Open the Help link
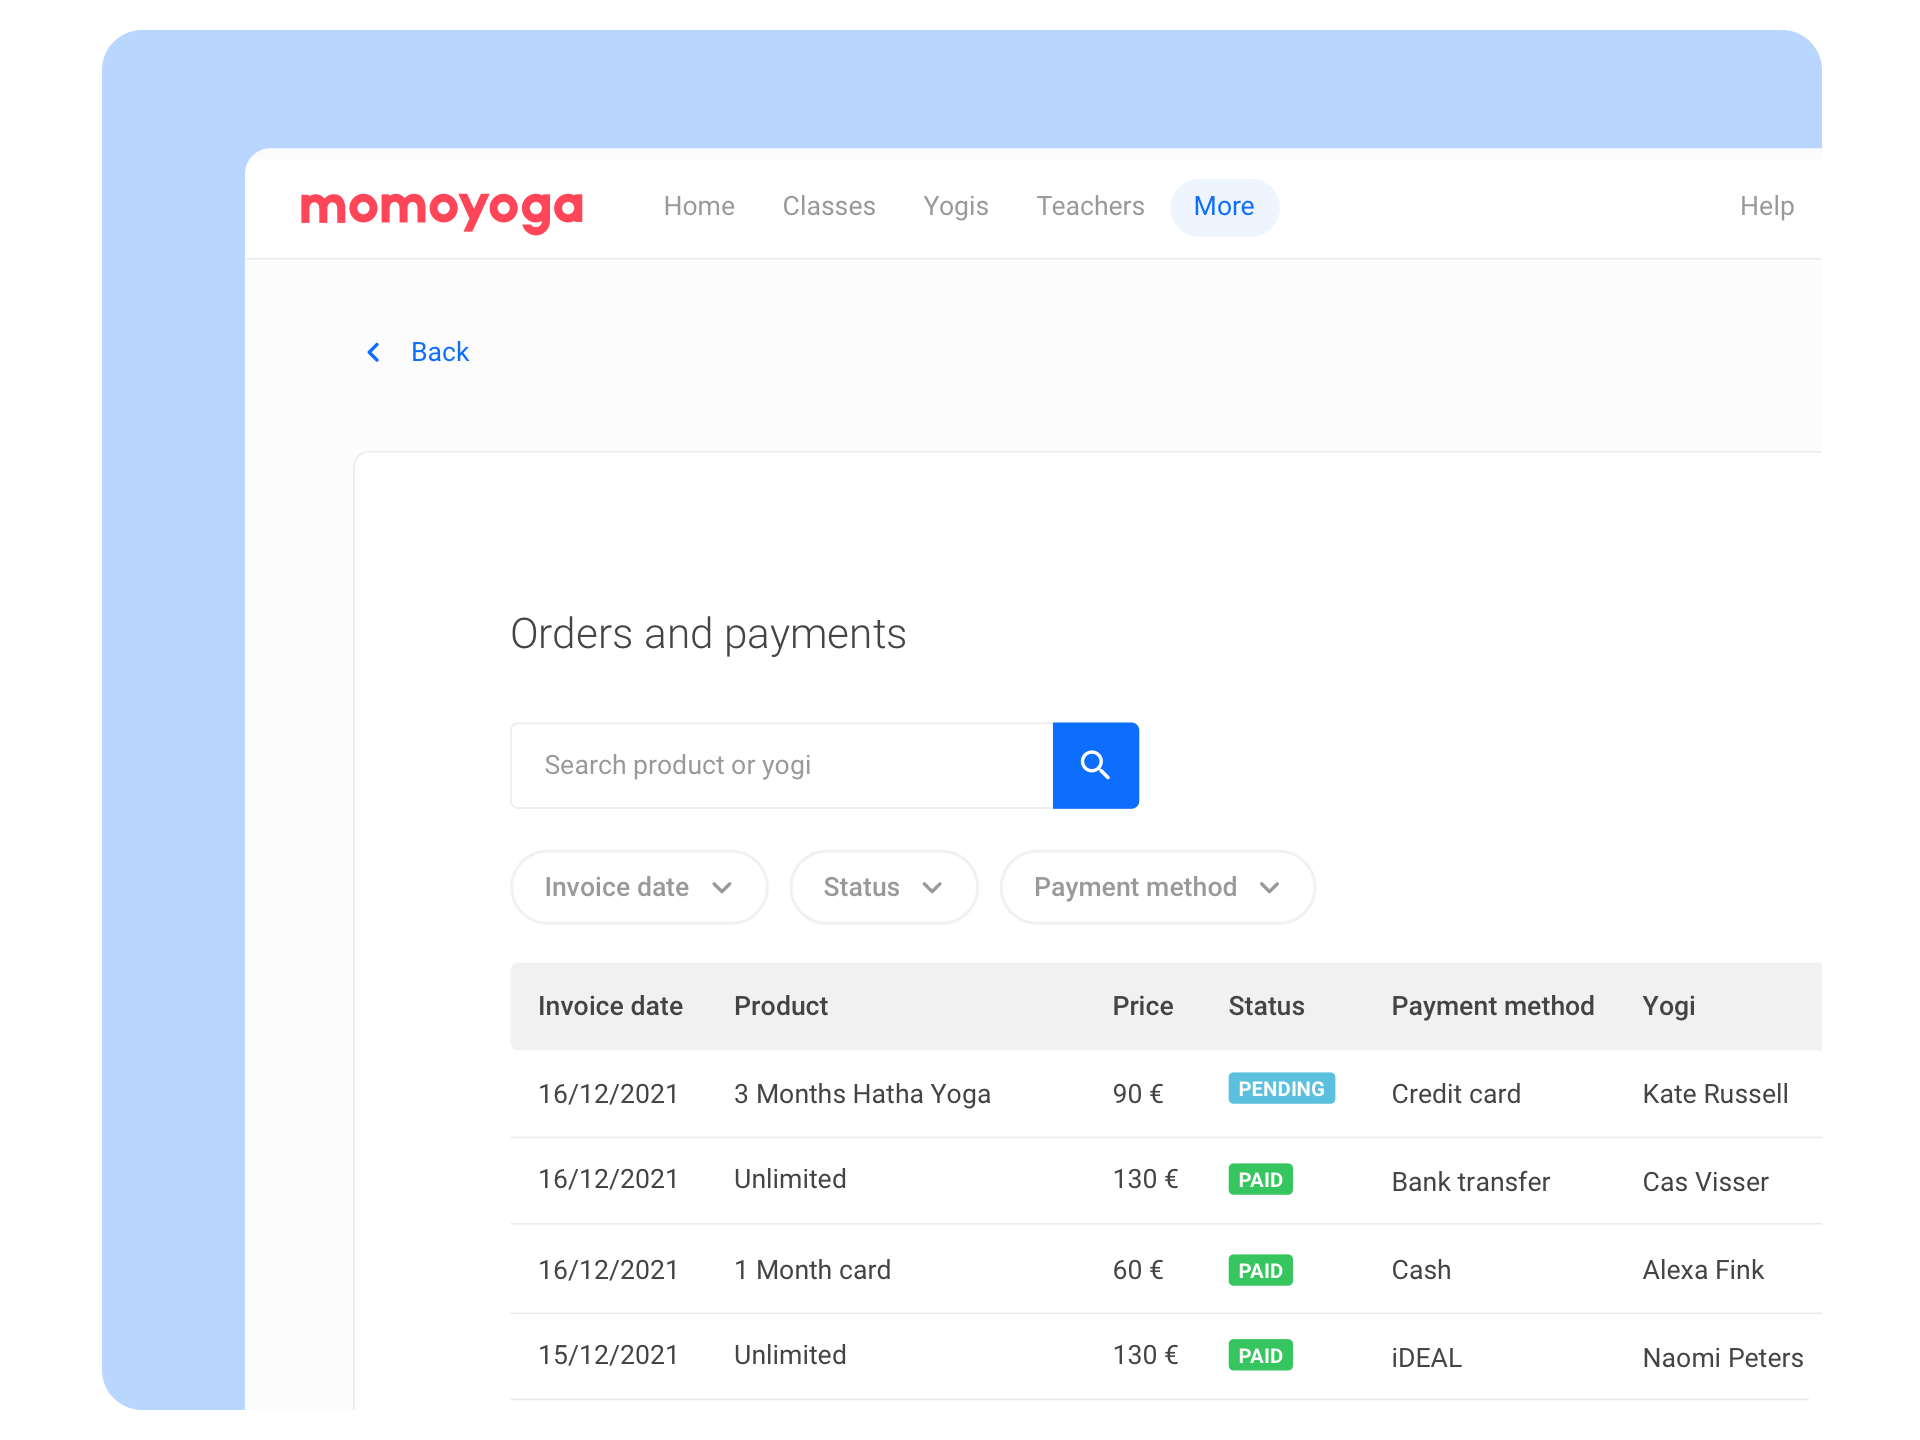This screenshot has height=1440, width=1920. 1766,206
